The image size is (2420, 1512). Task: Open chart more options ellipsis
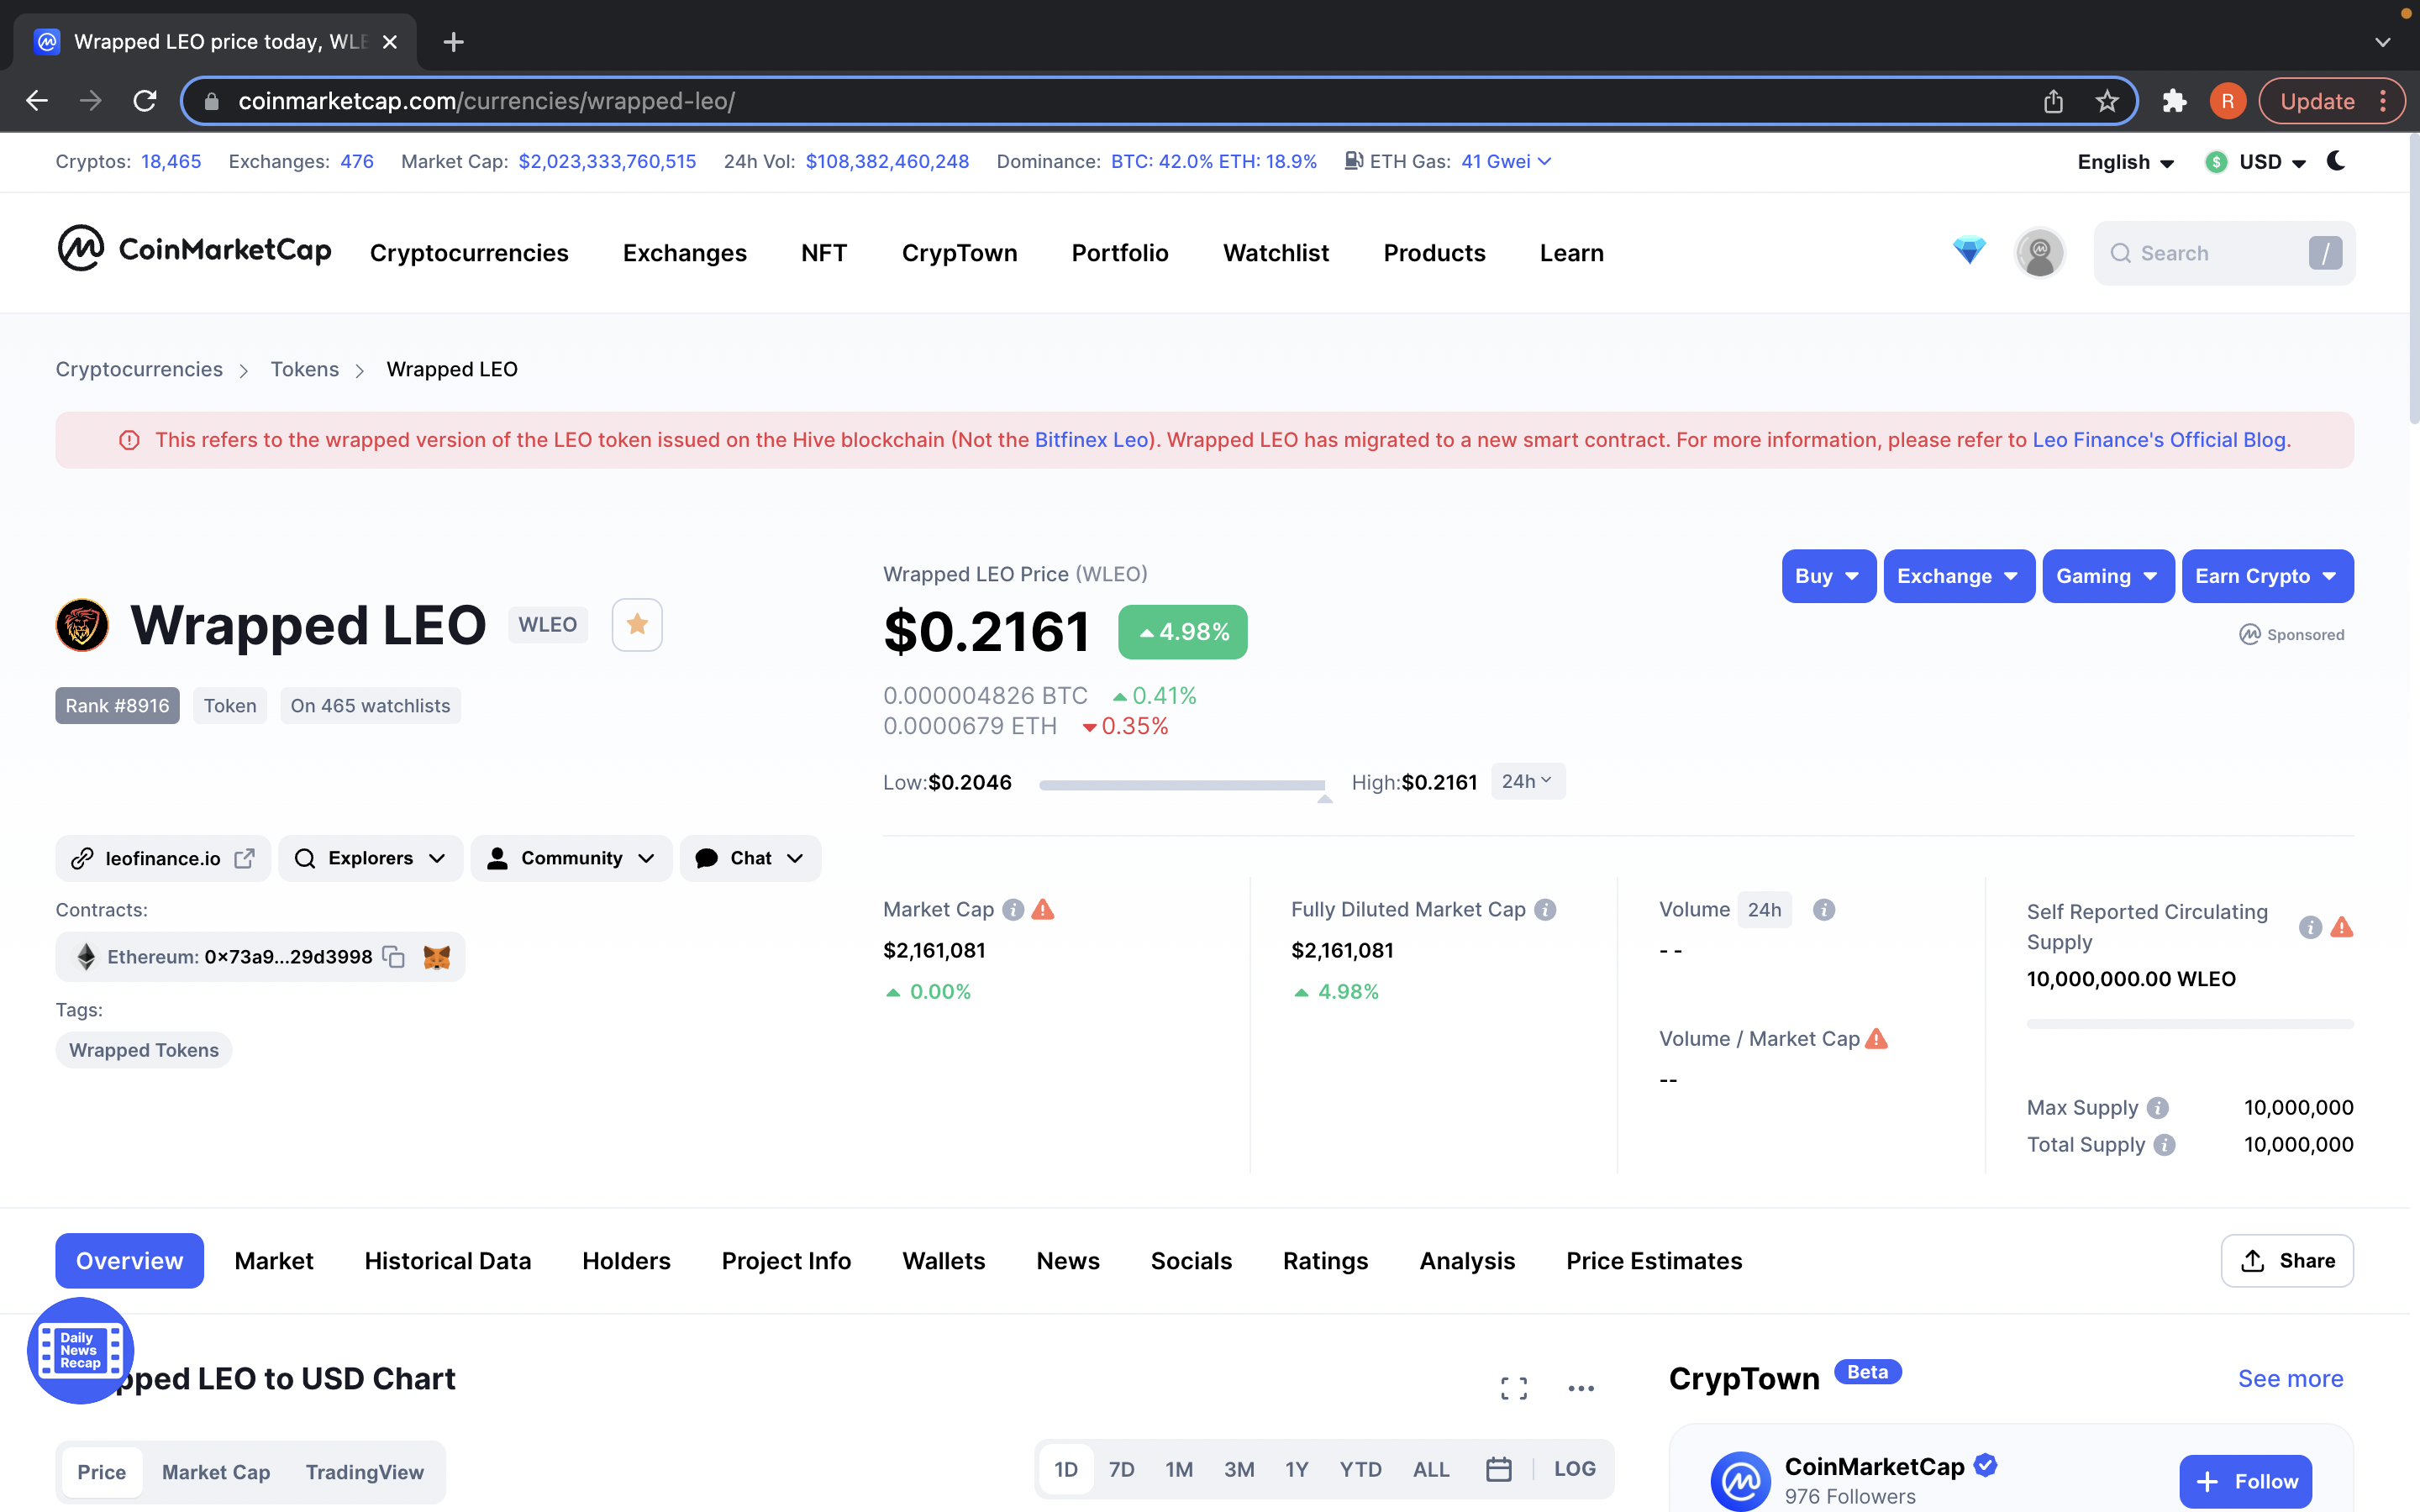[x=1581, y=1388]
